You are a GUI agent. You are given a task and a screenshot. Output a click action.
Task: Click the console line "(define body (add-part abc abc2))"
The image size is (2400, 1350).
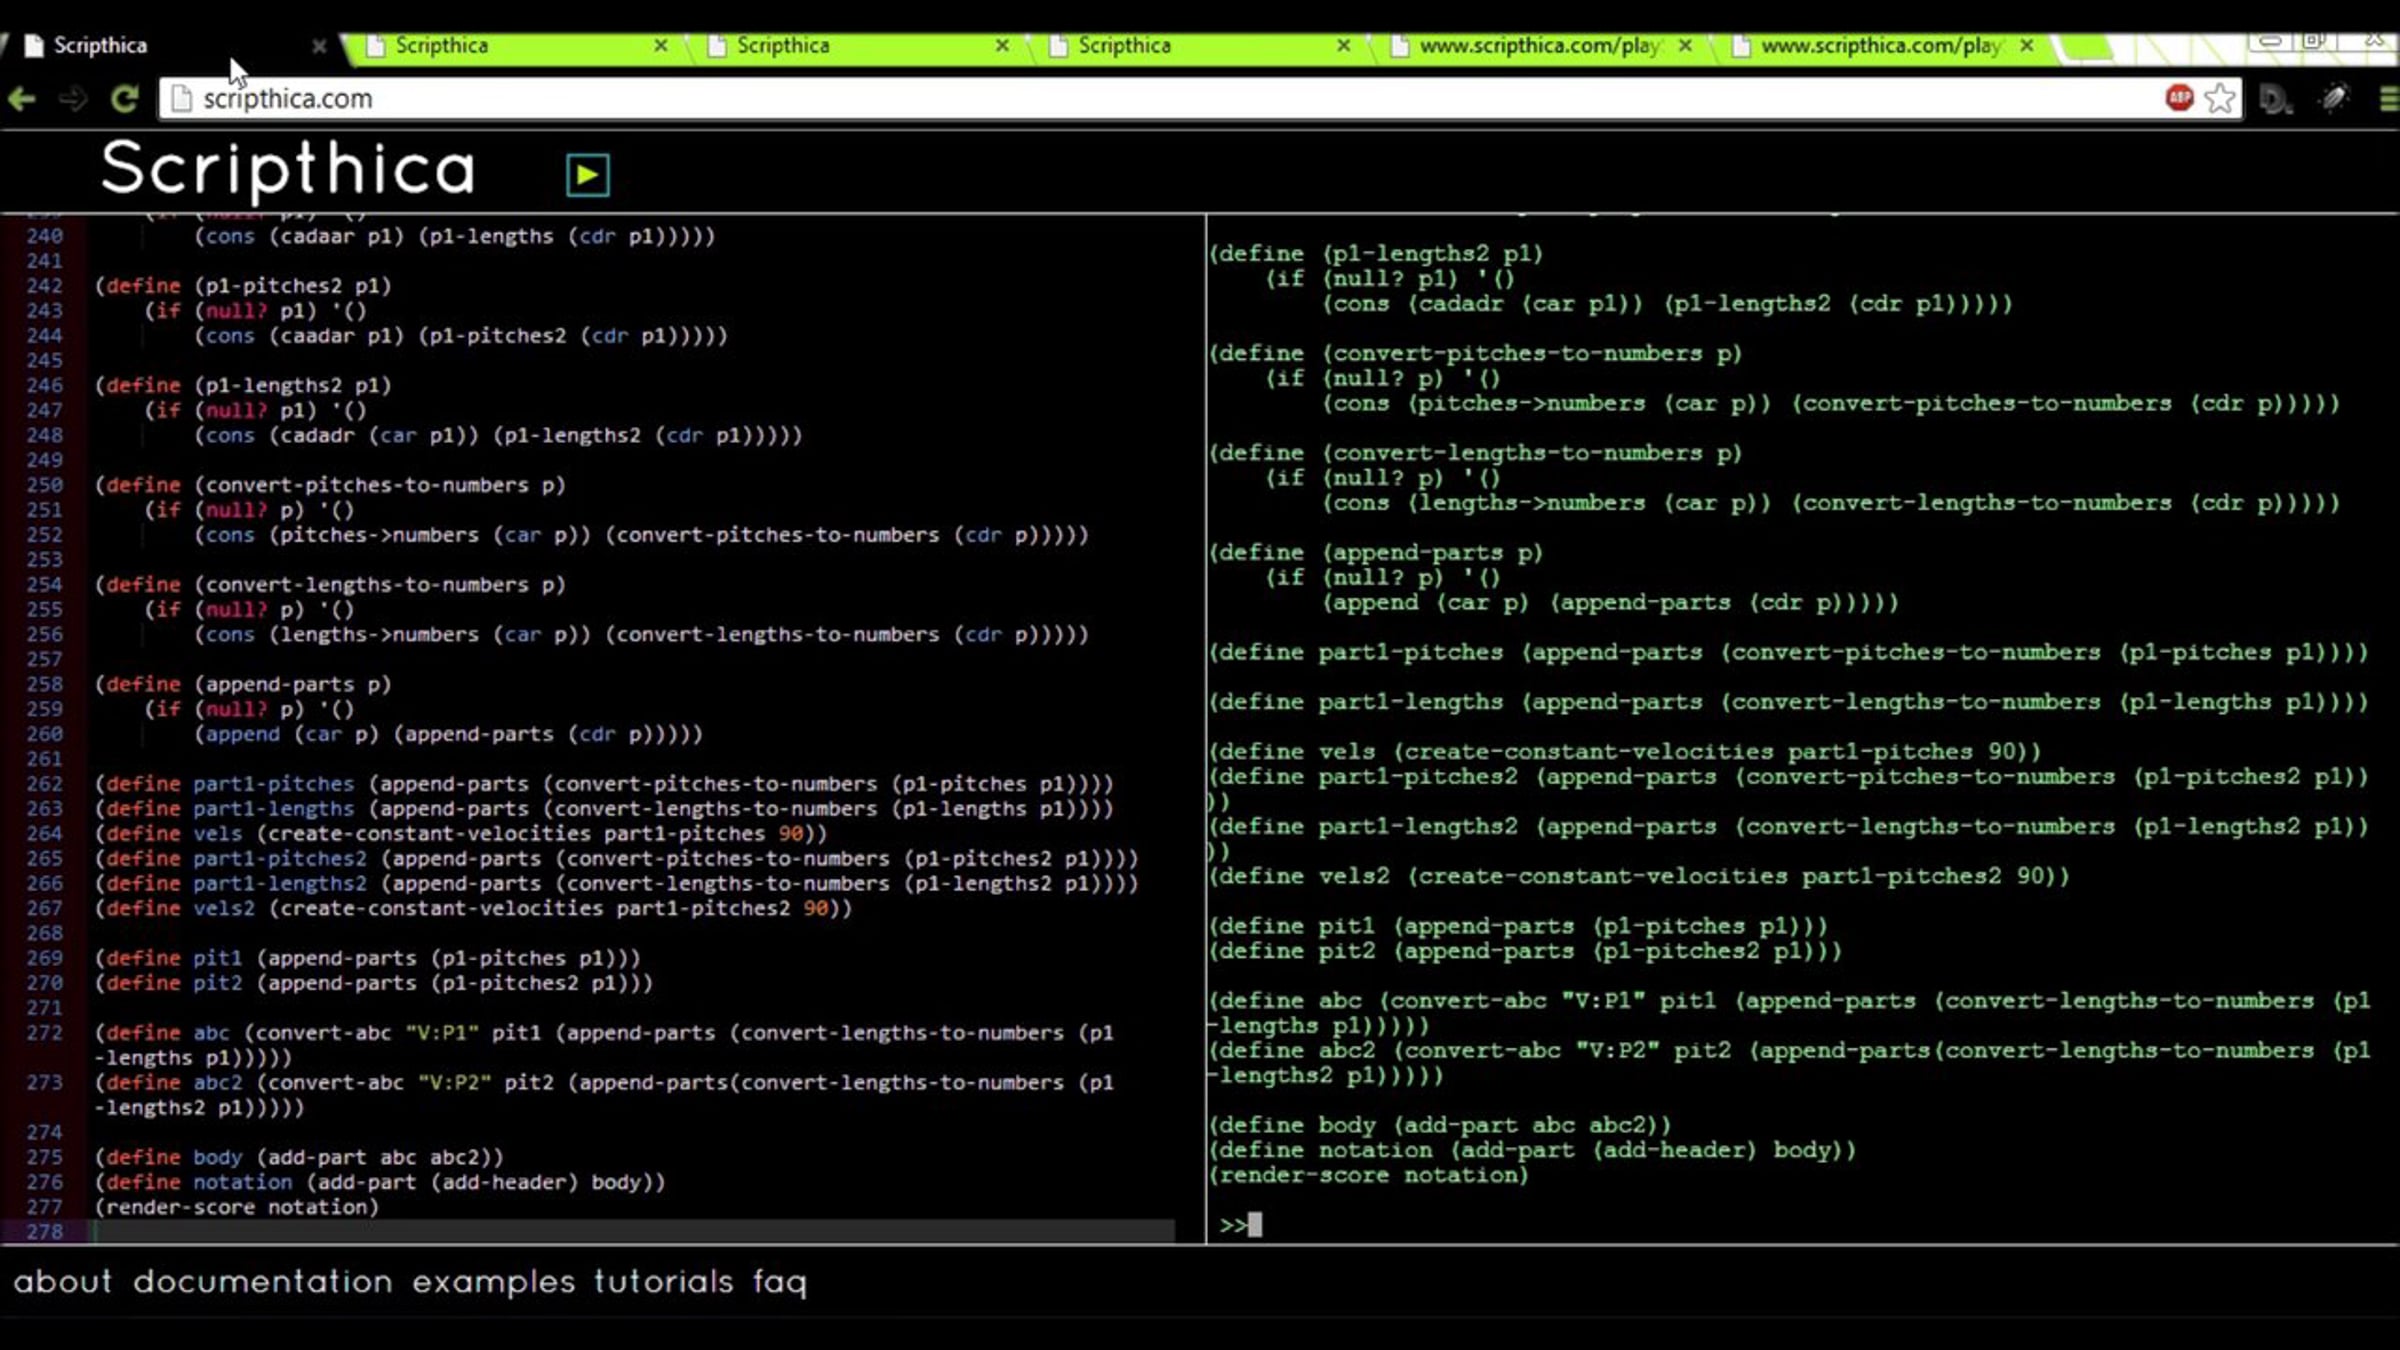[x=1440, y=1125]
